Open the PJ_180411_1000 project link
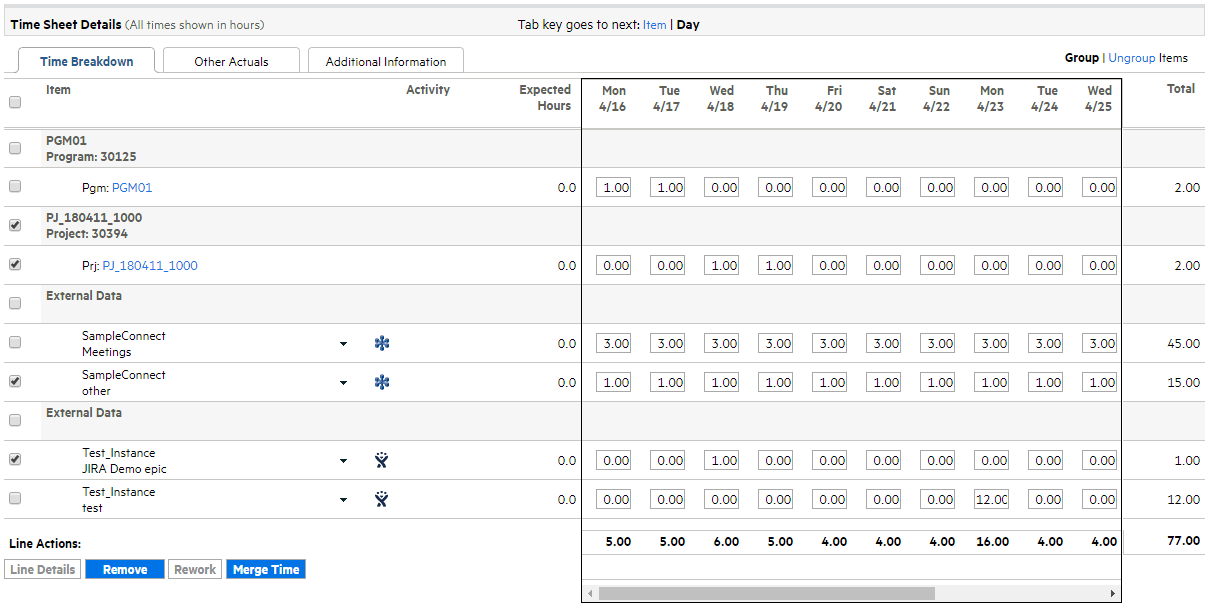This screenshot has width=1208, height=604. tap(150, 266)
